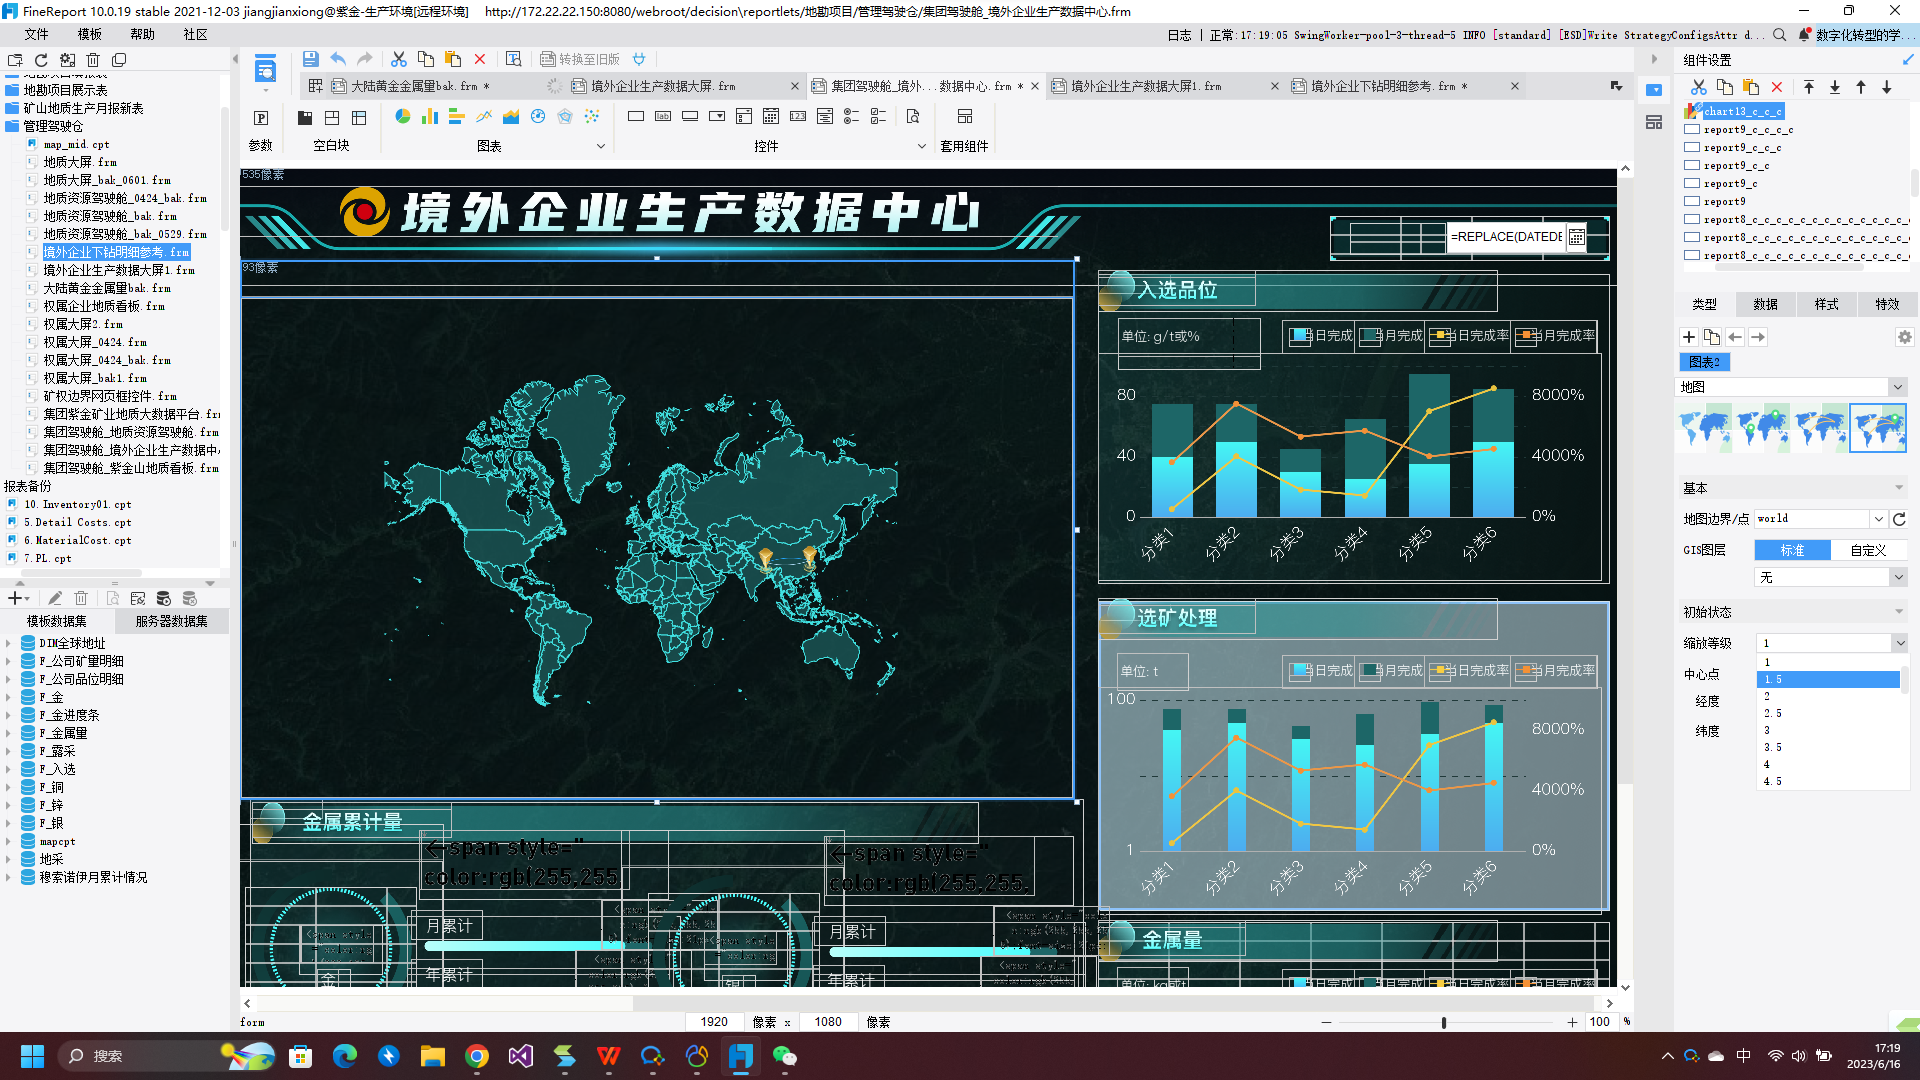The image size is (1920, 1080).
Task: Click the Save icon in the toolbar
Action: (310, 59)
